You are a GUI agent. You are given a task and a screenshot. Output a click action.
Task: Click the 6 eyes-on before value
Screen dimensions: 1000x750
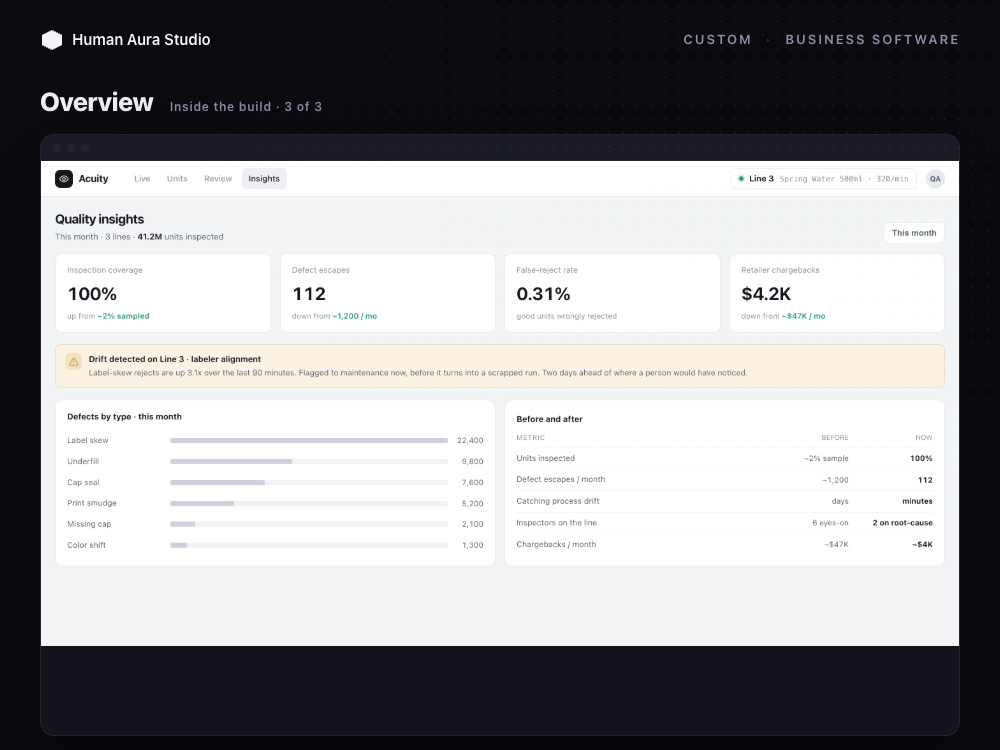[830, 523]
